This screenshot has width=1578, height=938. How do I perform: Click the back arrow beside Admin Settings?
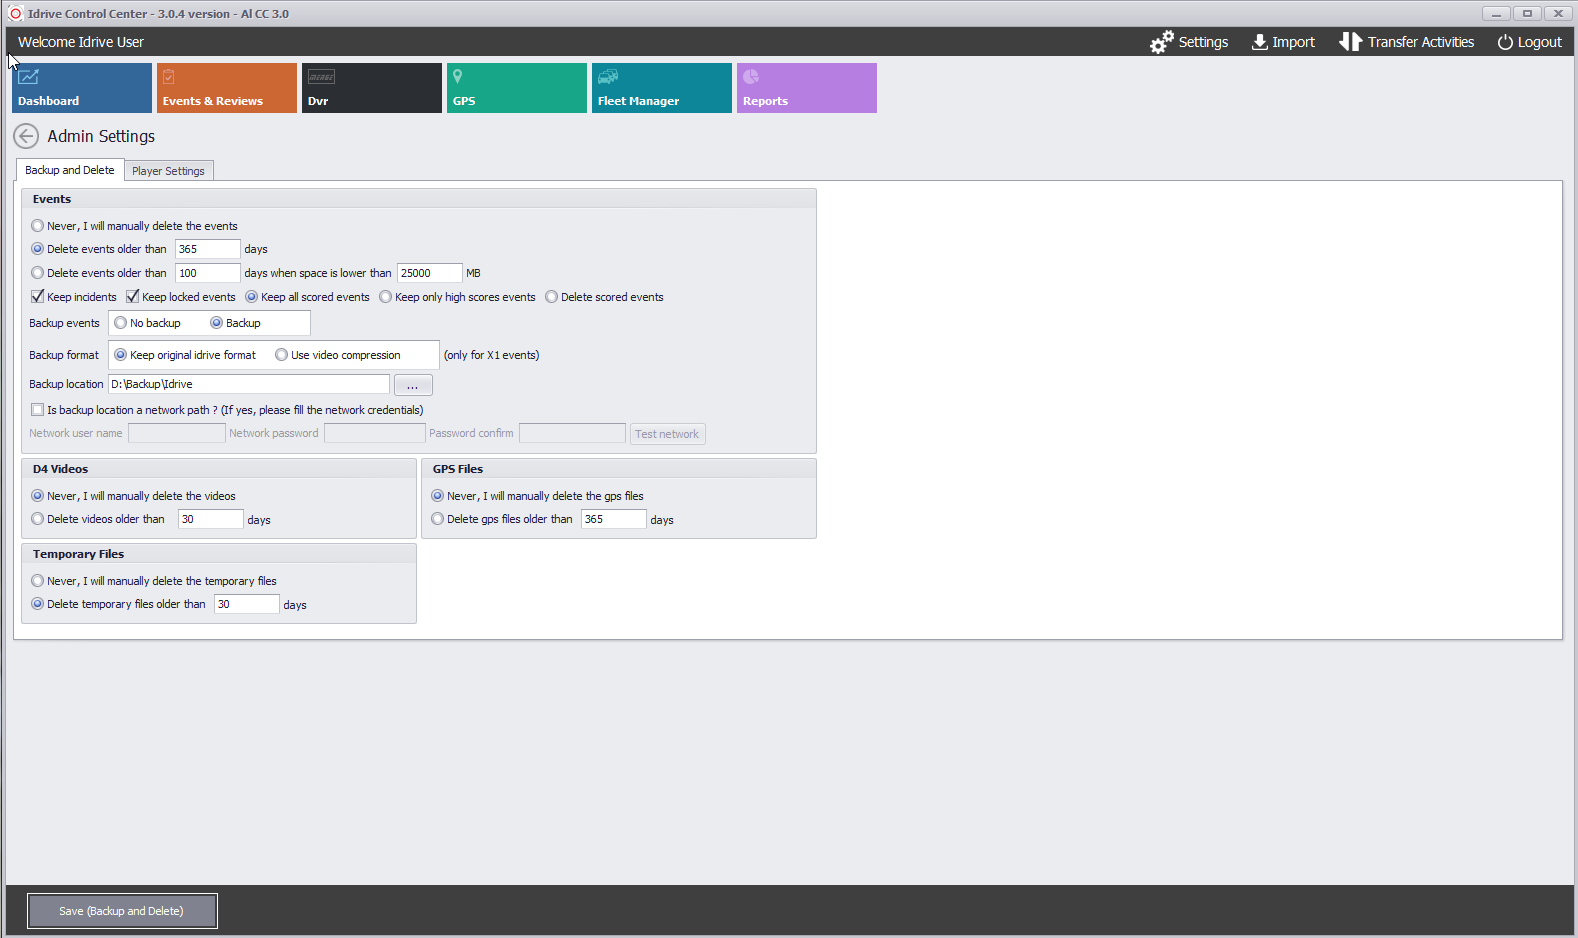(26, 136)
